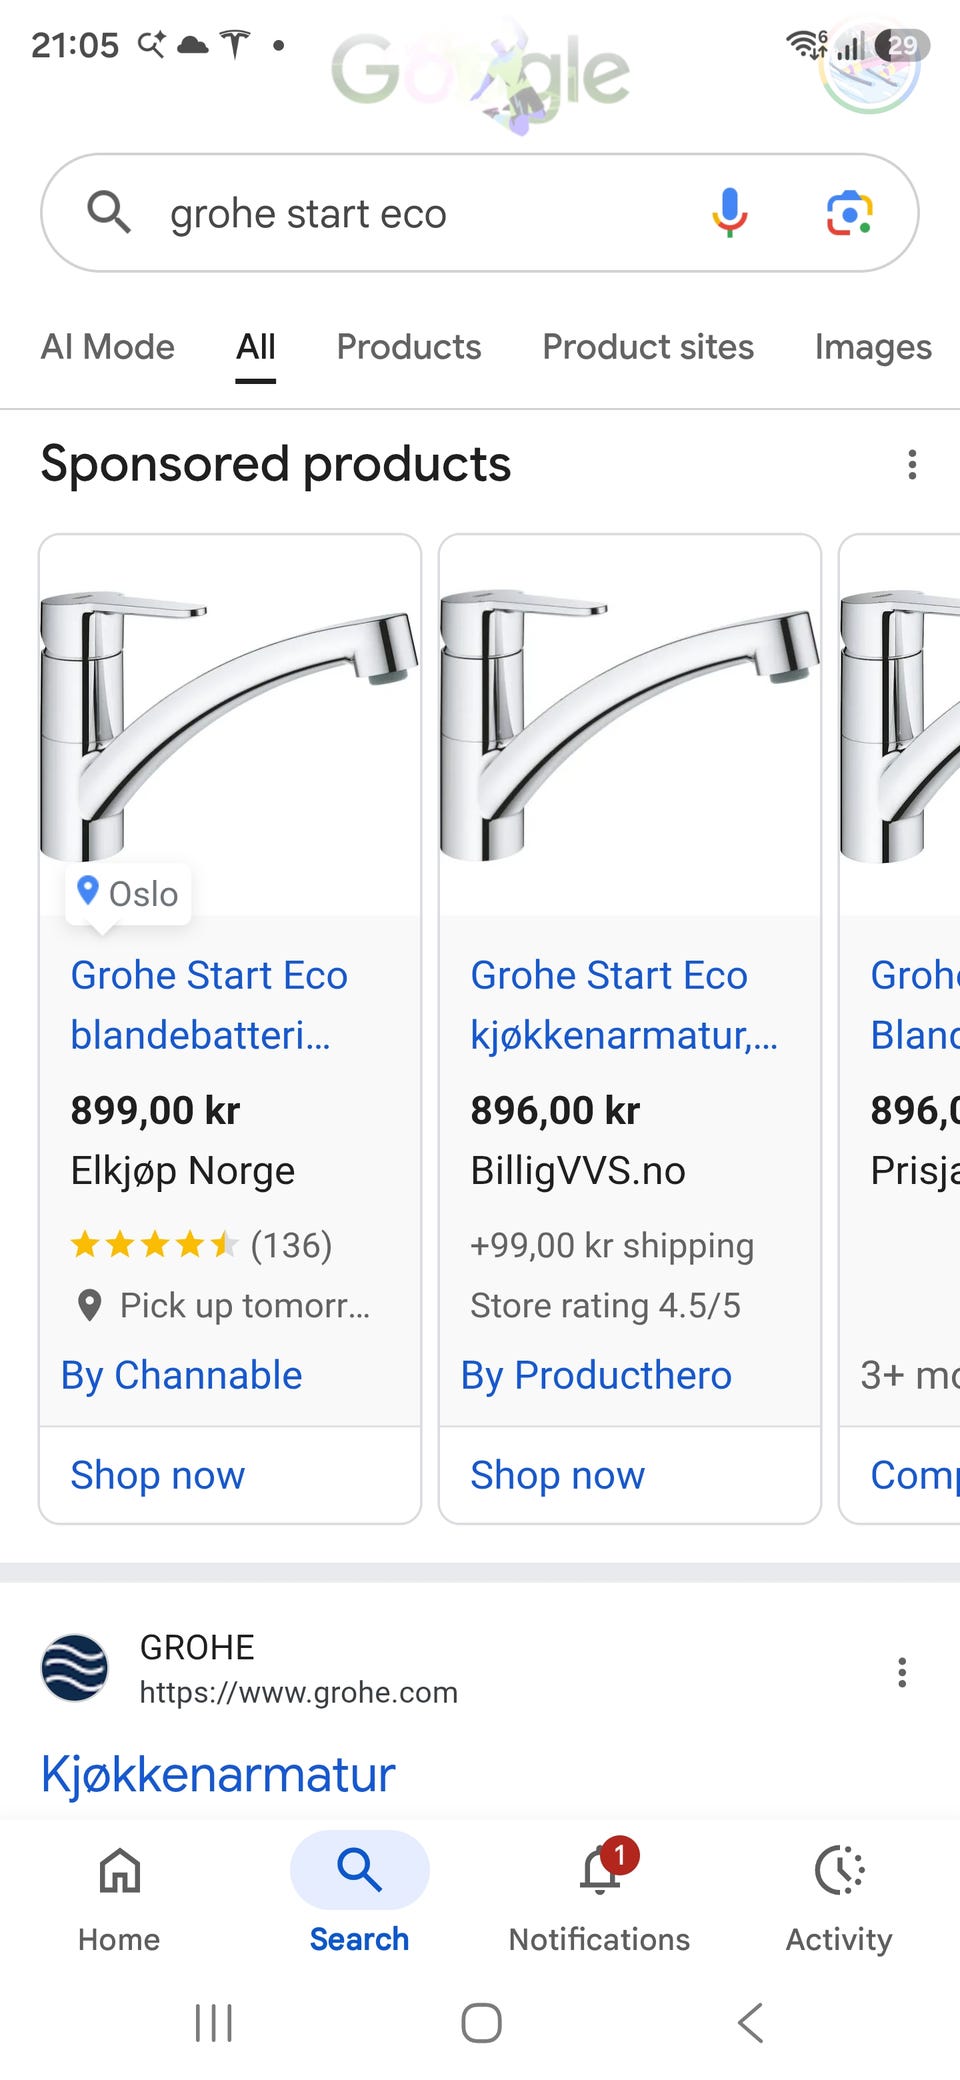Tap Shop now under BilligVVS.no
Image resolution: width=960 pixels, height=2080 pixels.
558,1475
